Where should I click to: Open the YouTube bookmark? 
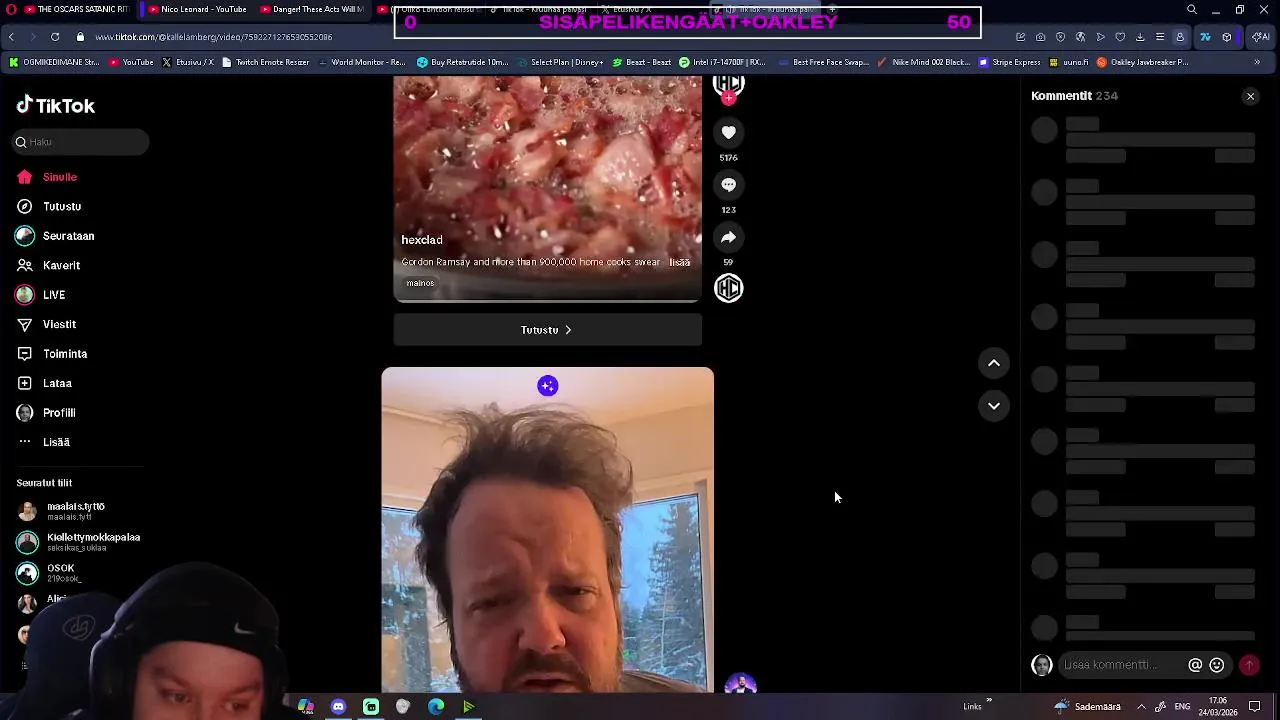click(131, 62)
